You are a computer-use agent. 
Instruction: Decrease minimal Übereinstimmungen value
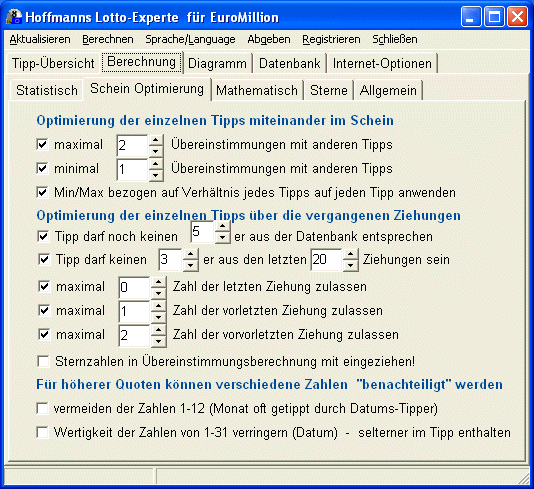click(x=156, y=175)
